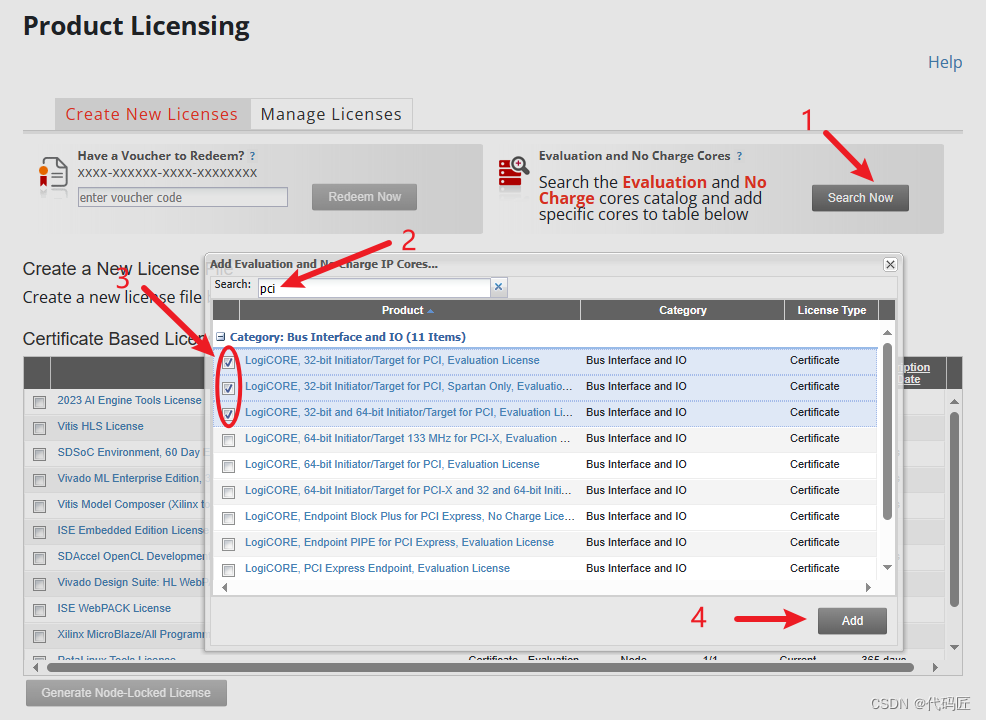Uncheck LogiCORE 32-bit Initiator/Target for PCI, Evaluation License

point(228,362)
